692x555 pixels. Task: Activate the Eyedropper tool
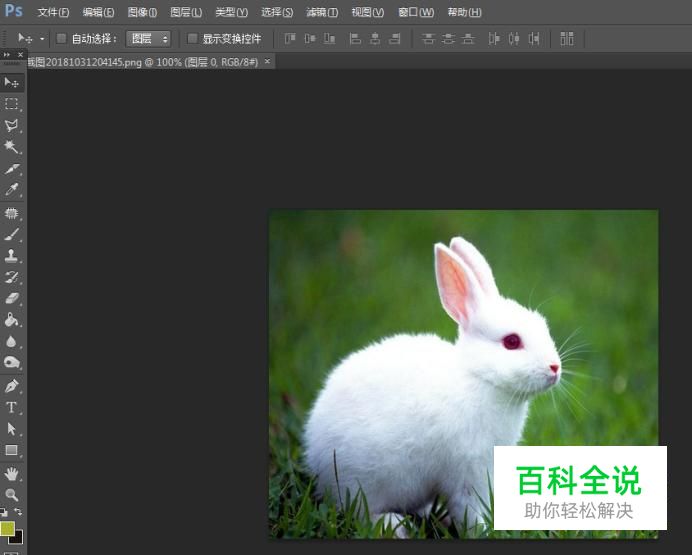[x=12, y=191]
